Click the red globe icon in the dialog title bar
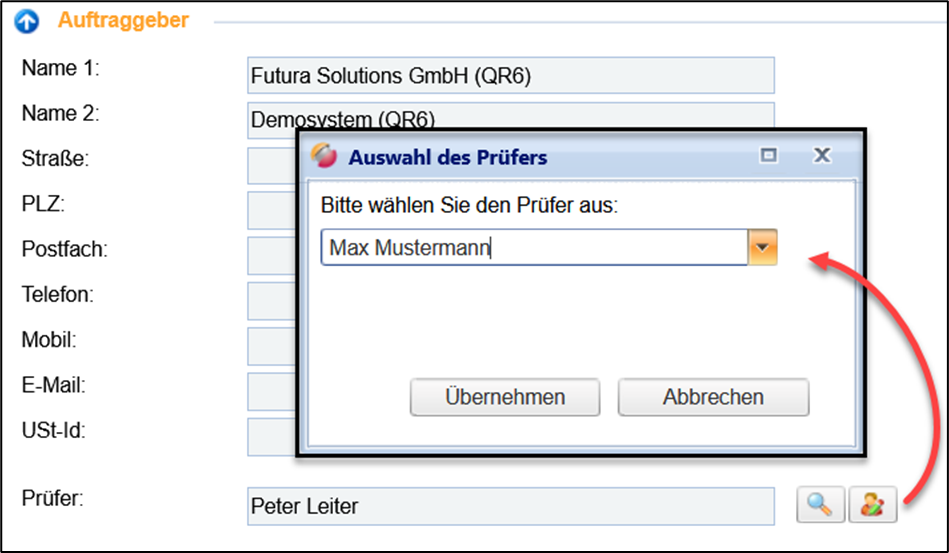This screenshot has height=553, width=949. coord(324,157)
